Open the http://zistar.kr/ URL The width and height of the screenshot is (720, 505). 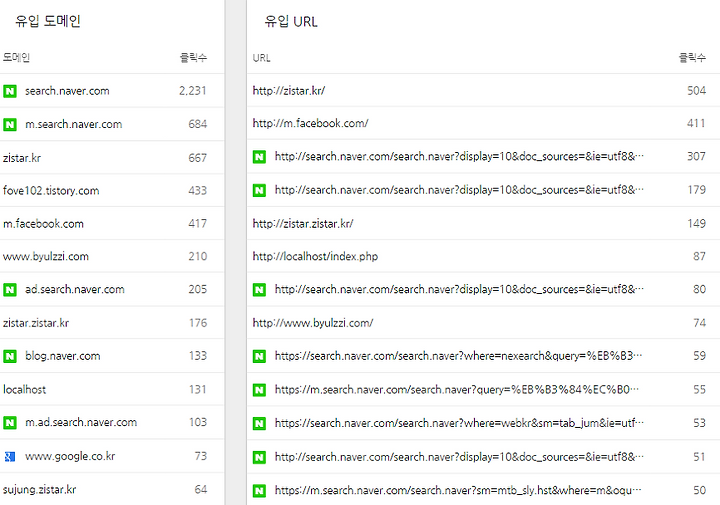point(289,90)
